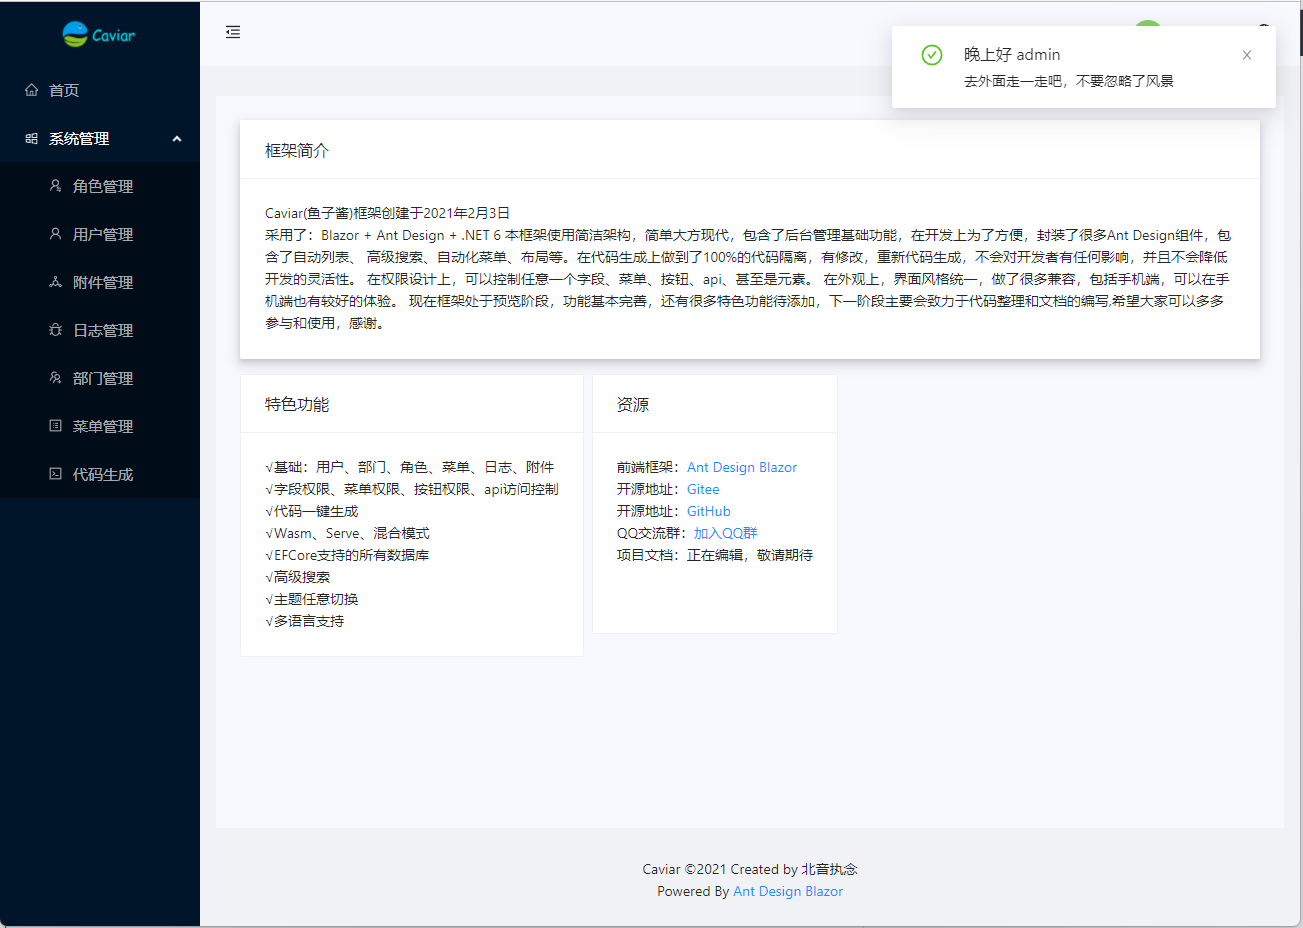Click the 特色功能 card title
Viewport: 1303px width, 928px height.
point(297,405)
